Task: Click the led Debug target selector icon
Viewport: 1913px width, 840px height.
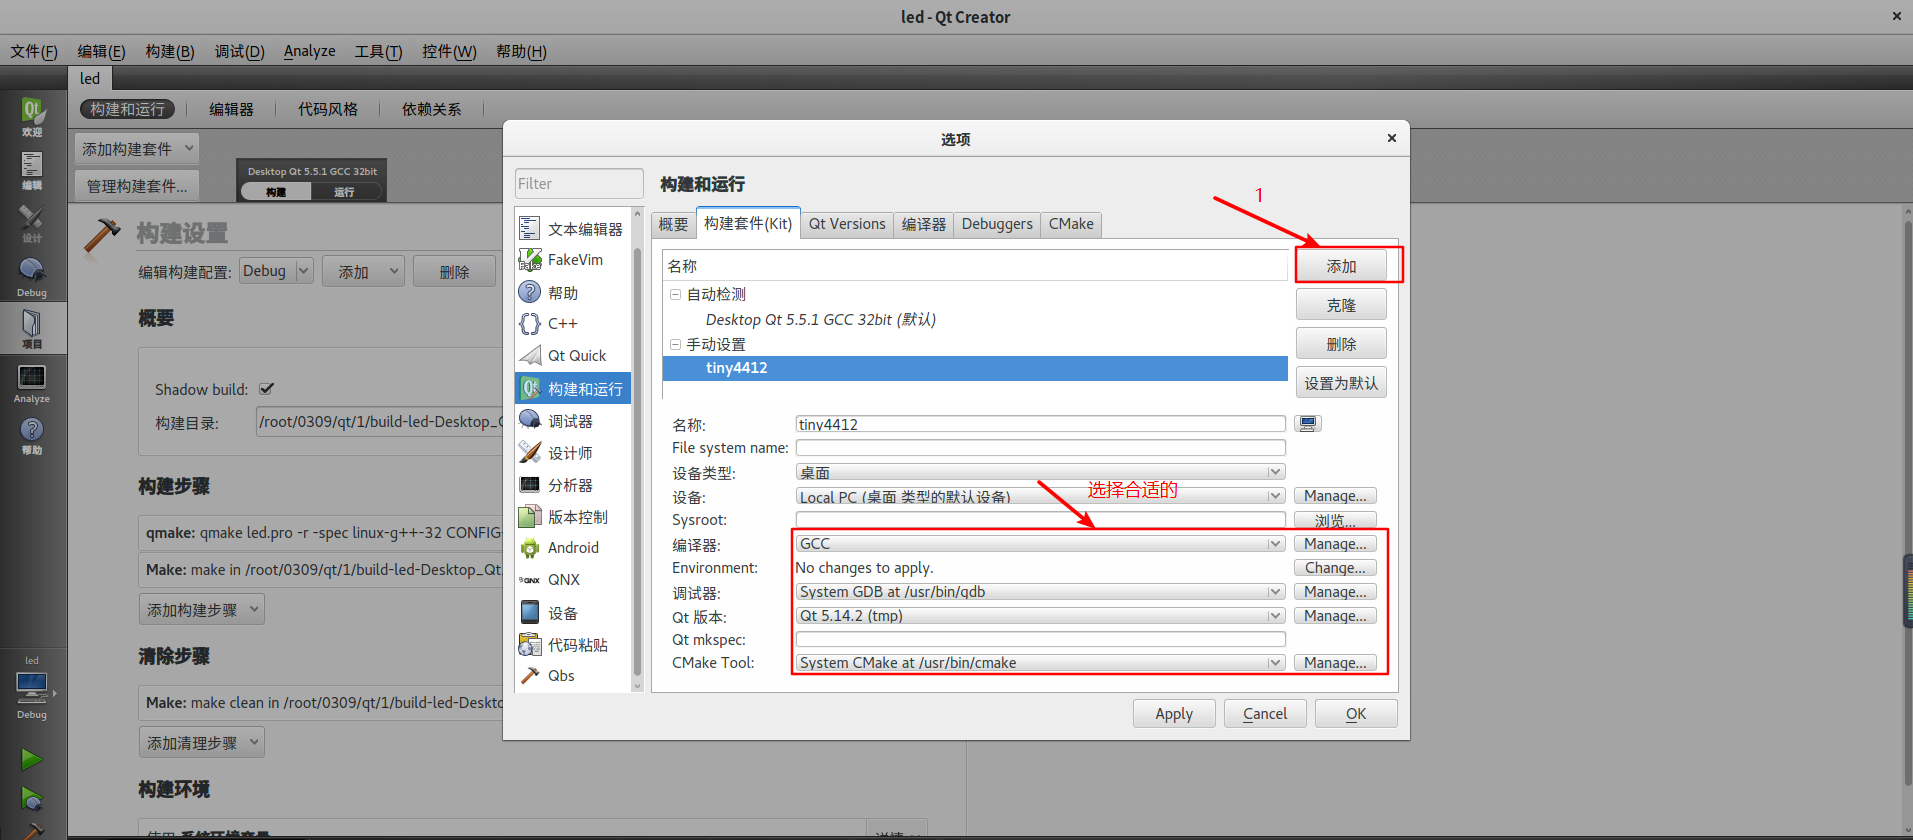Action: (32, 694)
